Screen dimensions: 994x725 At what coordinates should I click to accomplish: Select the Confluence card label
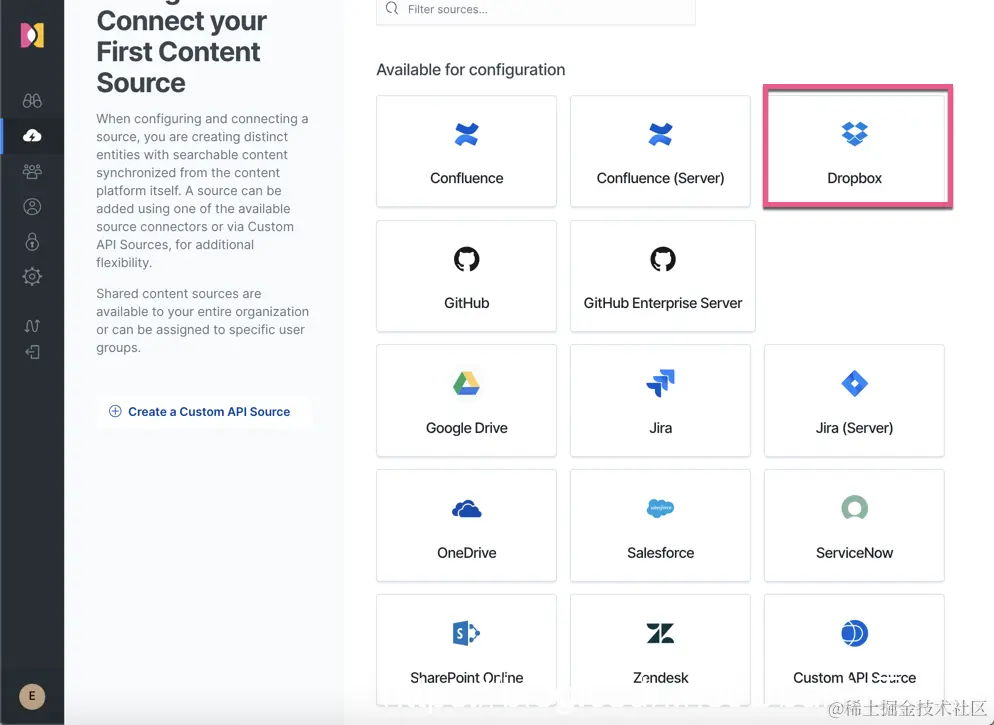tap(467, 178)
